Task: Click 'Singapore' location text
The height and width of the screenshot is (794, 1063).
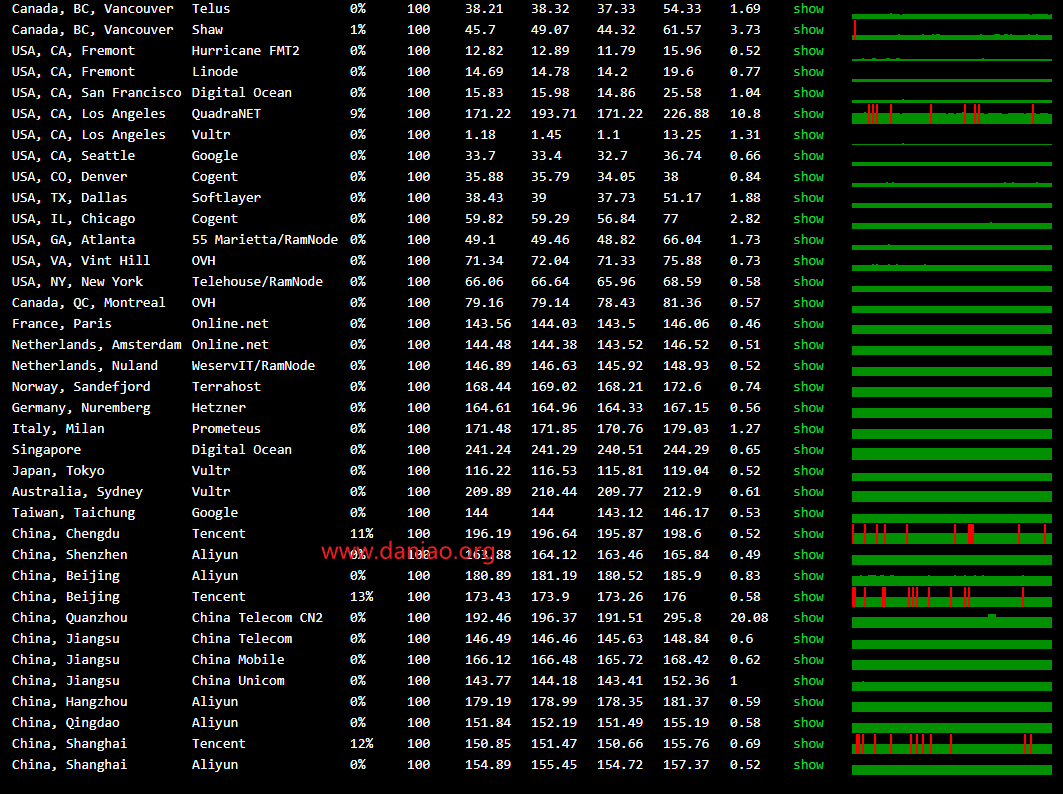Action: coord(46,450)
